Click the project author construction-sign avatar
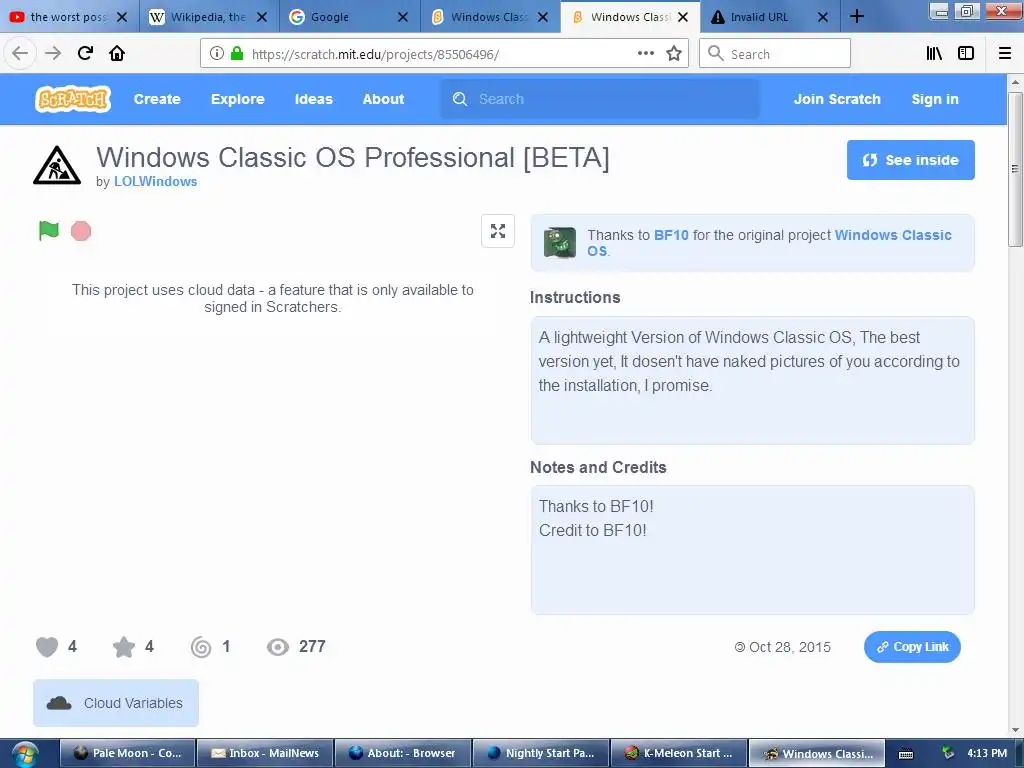 click(57, 165)
